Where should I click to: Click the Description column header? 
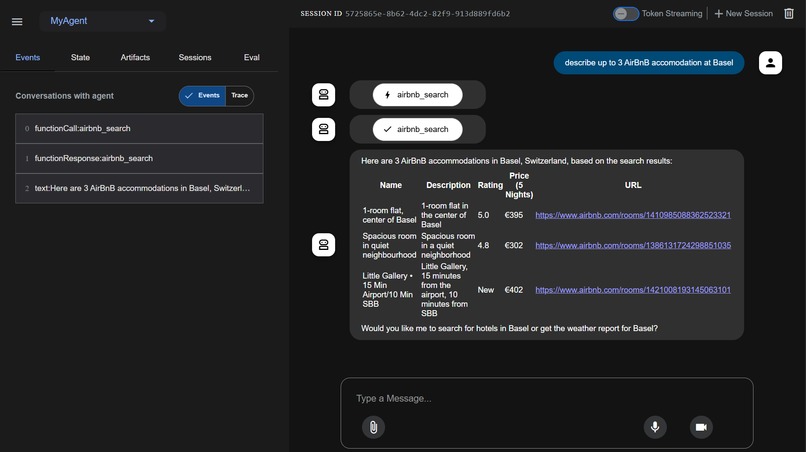coord(448,185)
